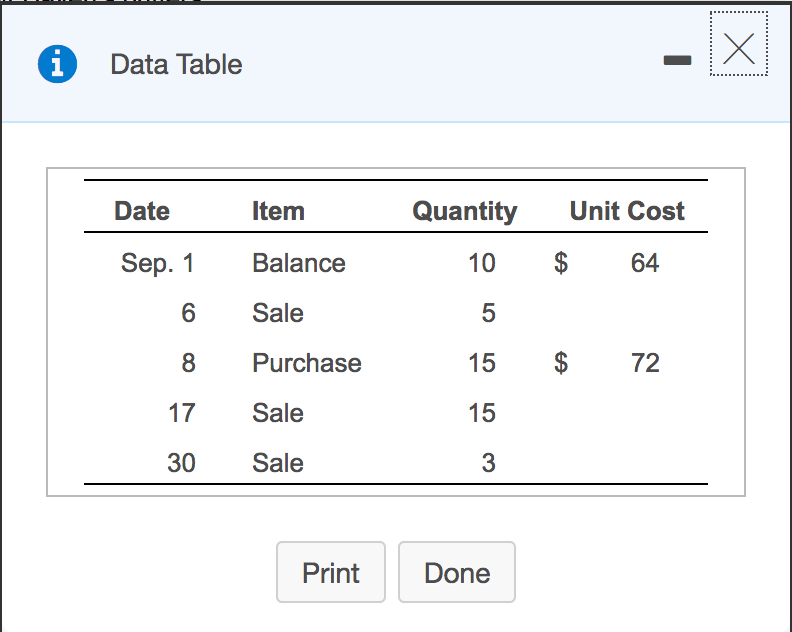Image resolution: width=792 pixels, height=632 pixels.
Task: Select the Date column header
Action: pos(142,211)
